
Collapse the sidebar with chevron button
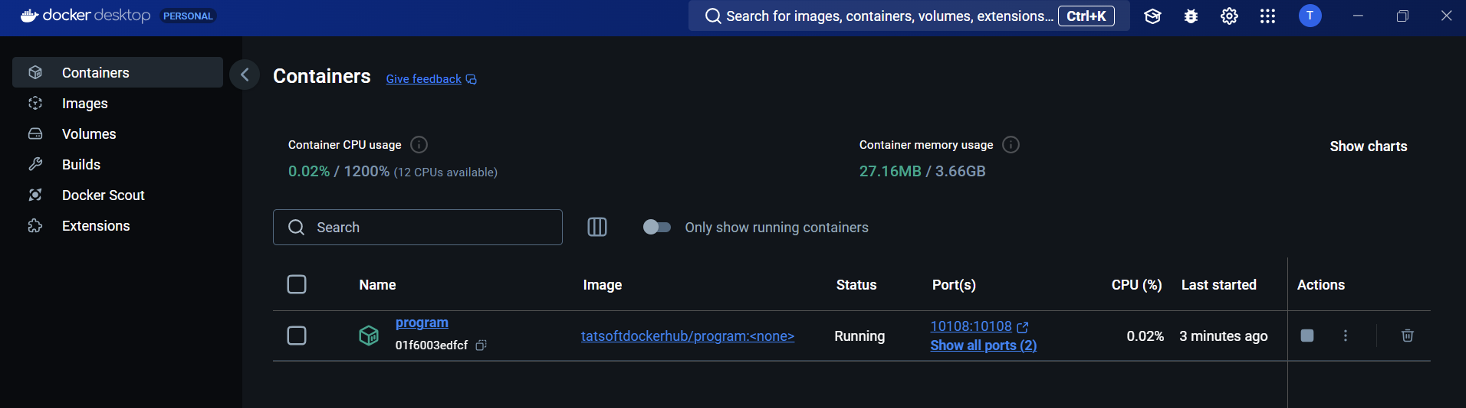click(244, 74)
